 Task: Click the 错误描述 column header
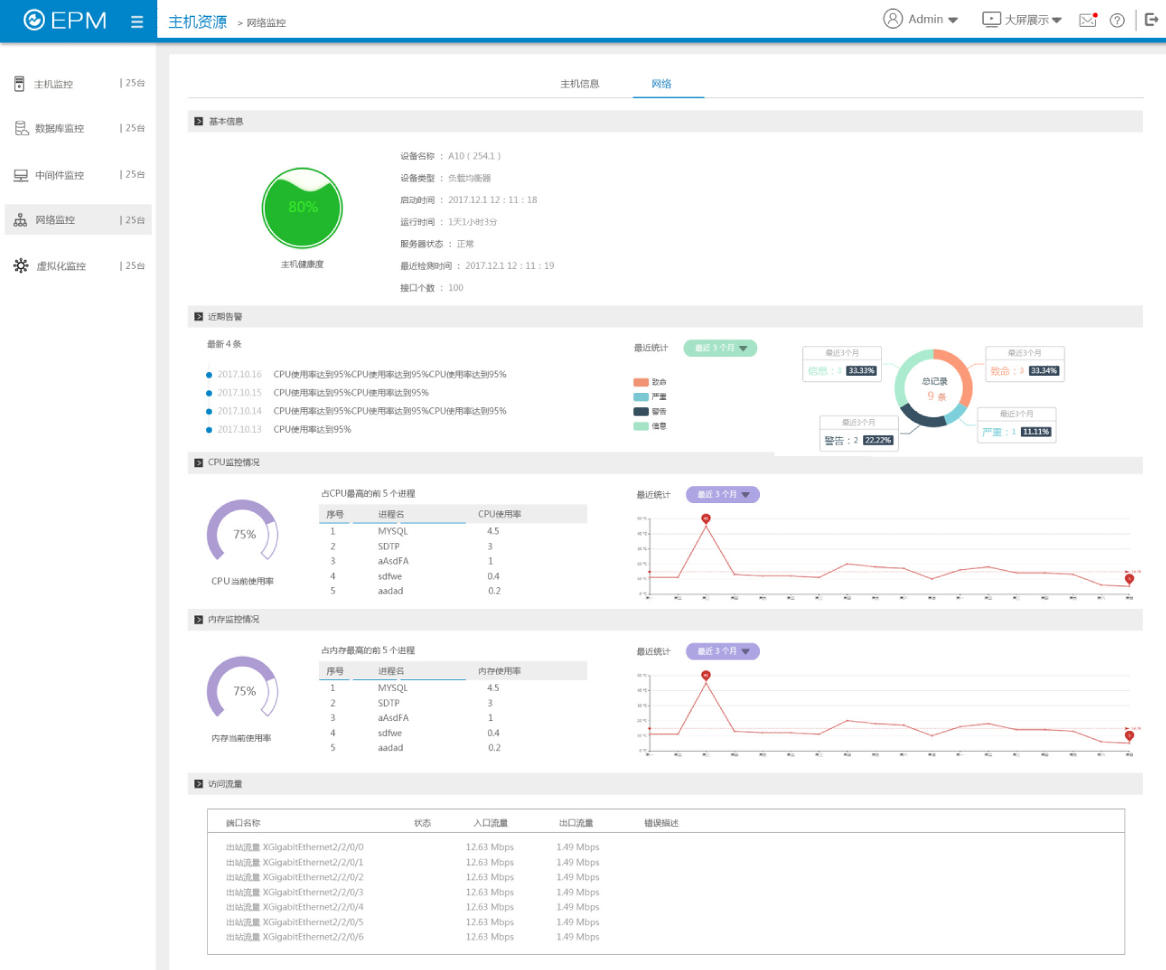click(661, 823)
